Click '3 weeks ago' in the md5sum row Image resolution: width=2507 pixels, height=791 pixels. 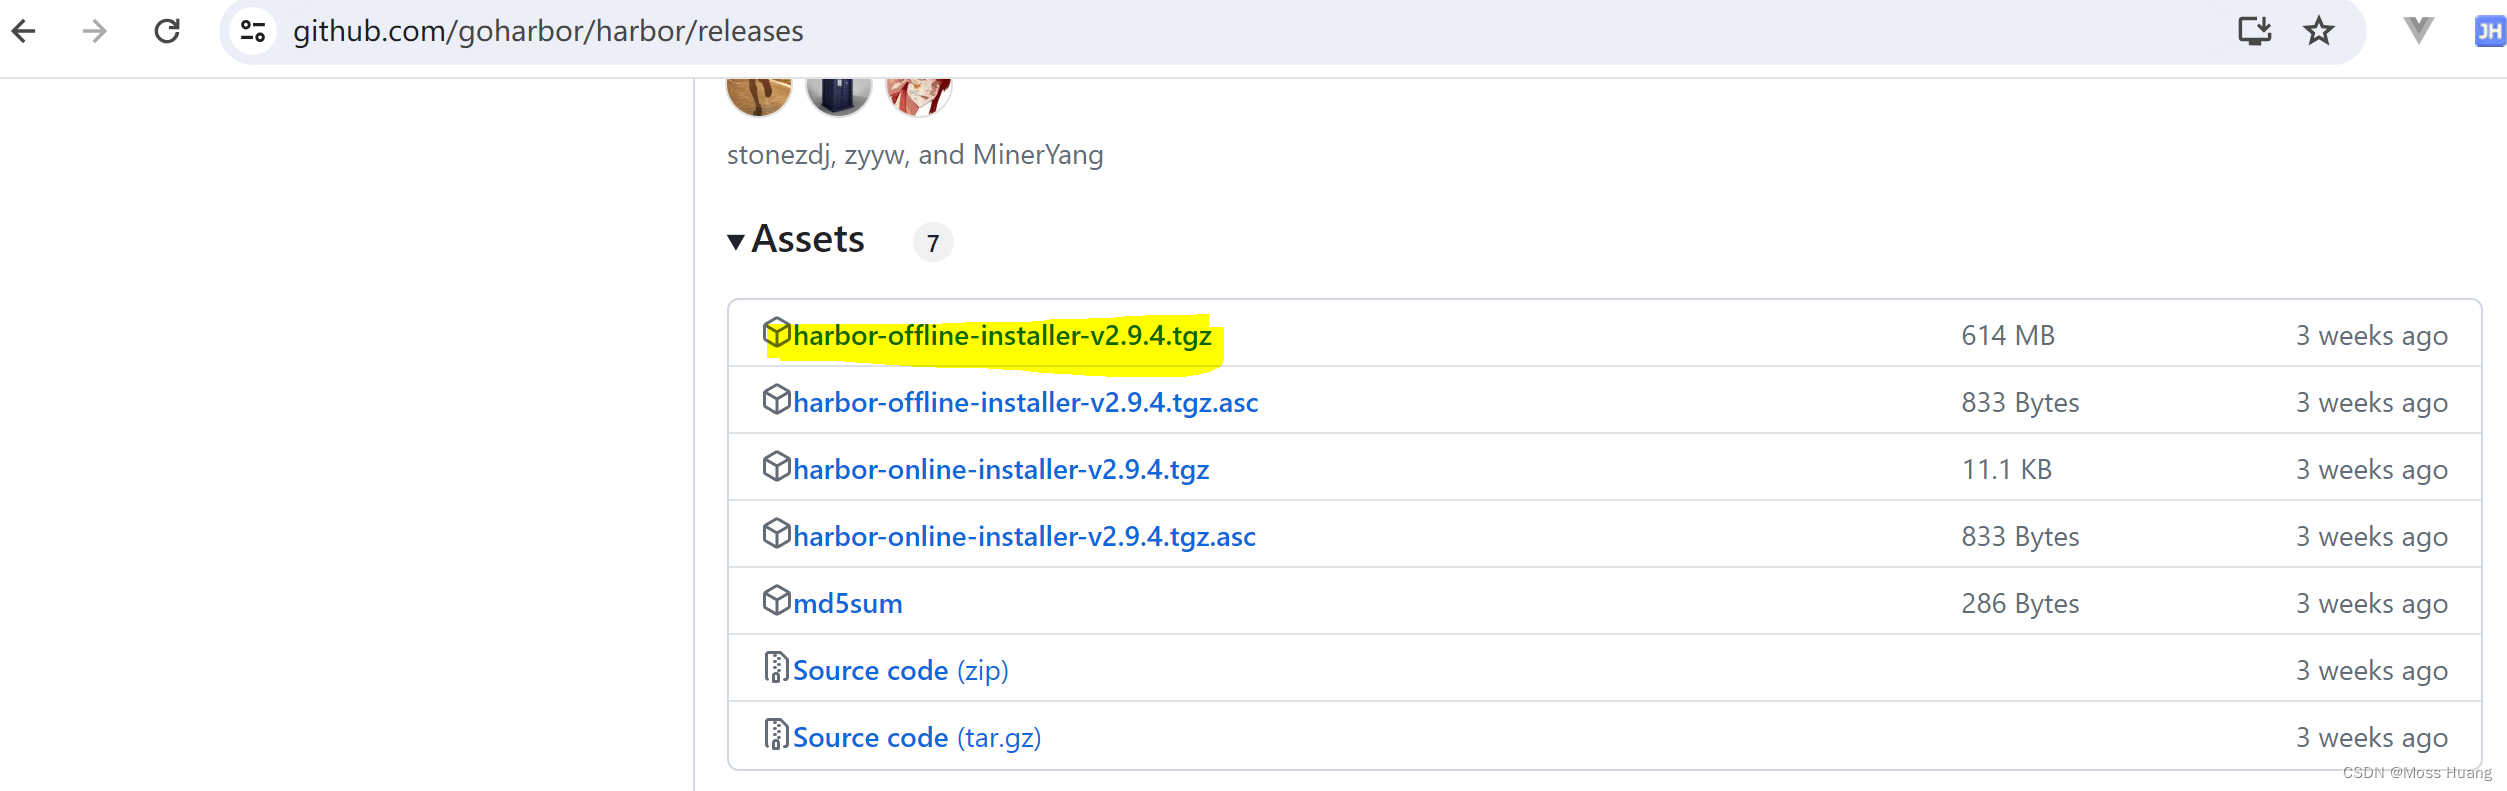[x=2372, y=604]
